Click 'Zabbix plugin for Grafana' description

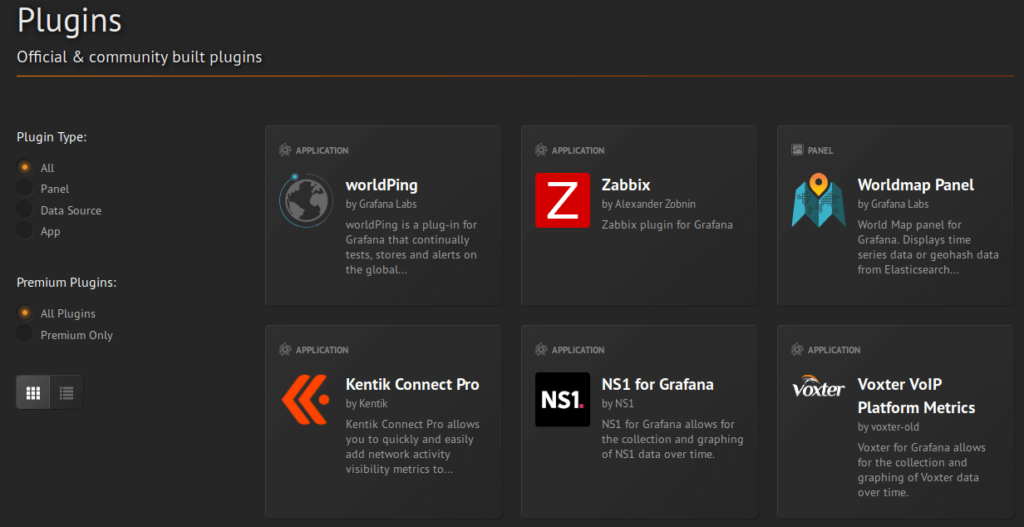coord(667,225)
